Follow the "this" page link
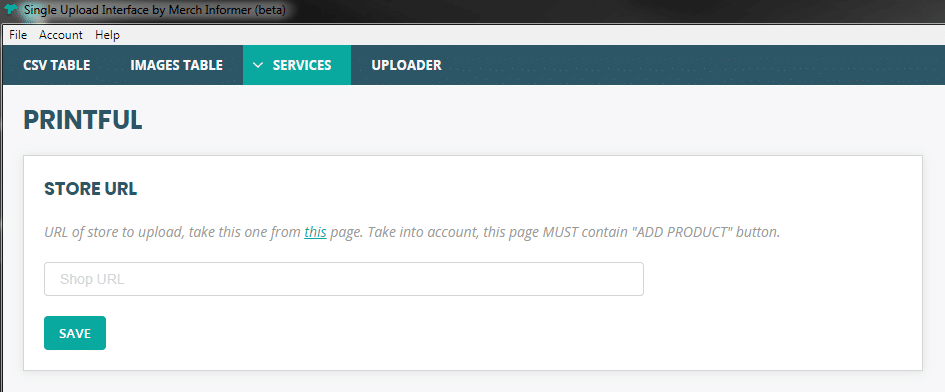945x392 pixels. pyautogui.click(x=315, y=232)
